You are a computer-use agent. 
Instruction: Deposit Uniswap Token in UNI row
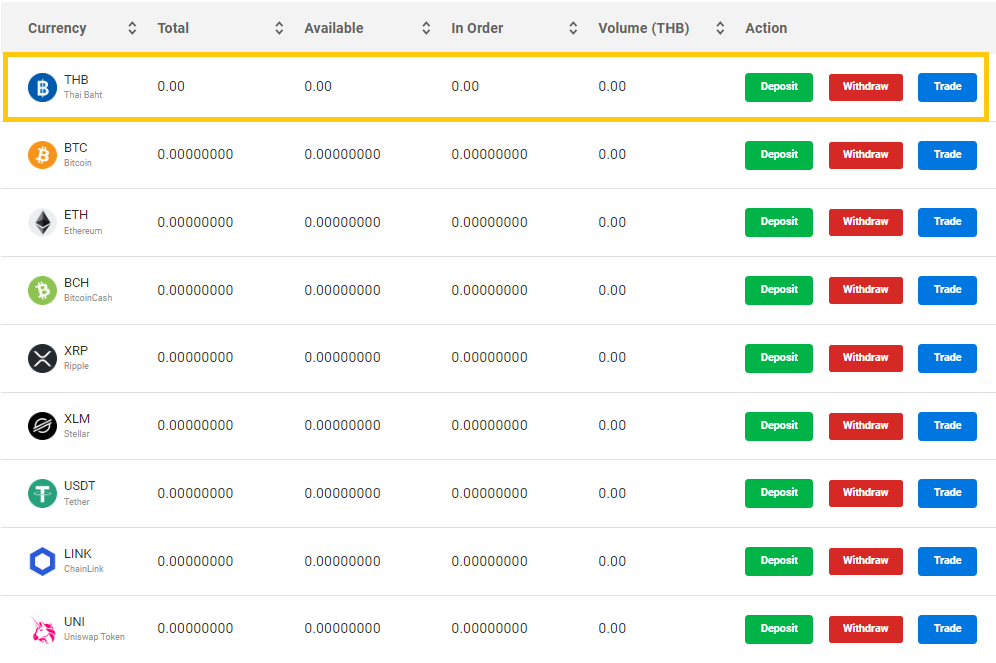(x=779, y=629)
